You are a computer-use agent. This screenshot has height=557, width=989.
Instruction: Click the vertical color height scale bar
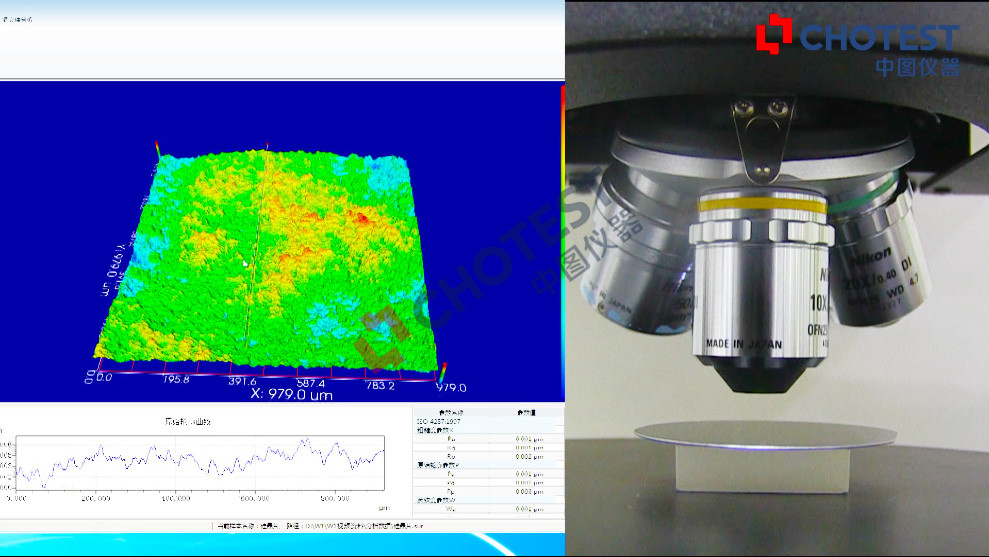(561, 240)
